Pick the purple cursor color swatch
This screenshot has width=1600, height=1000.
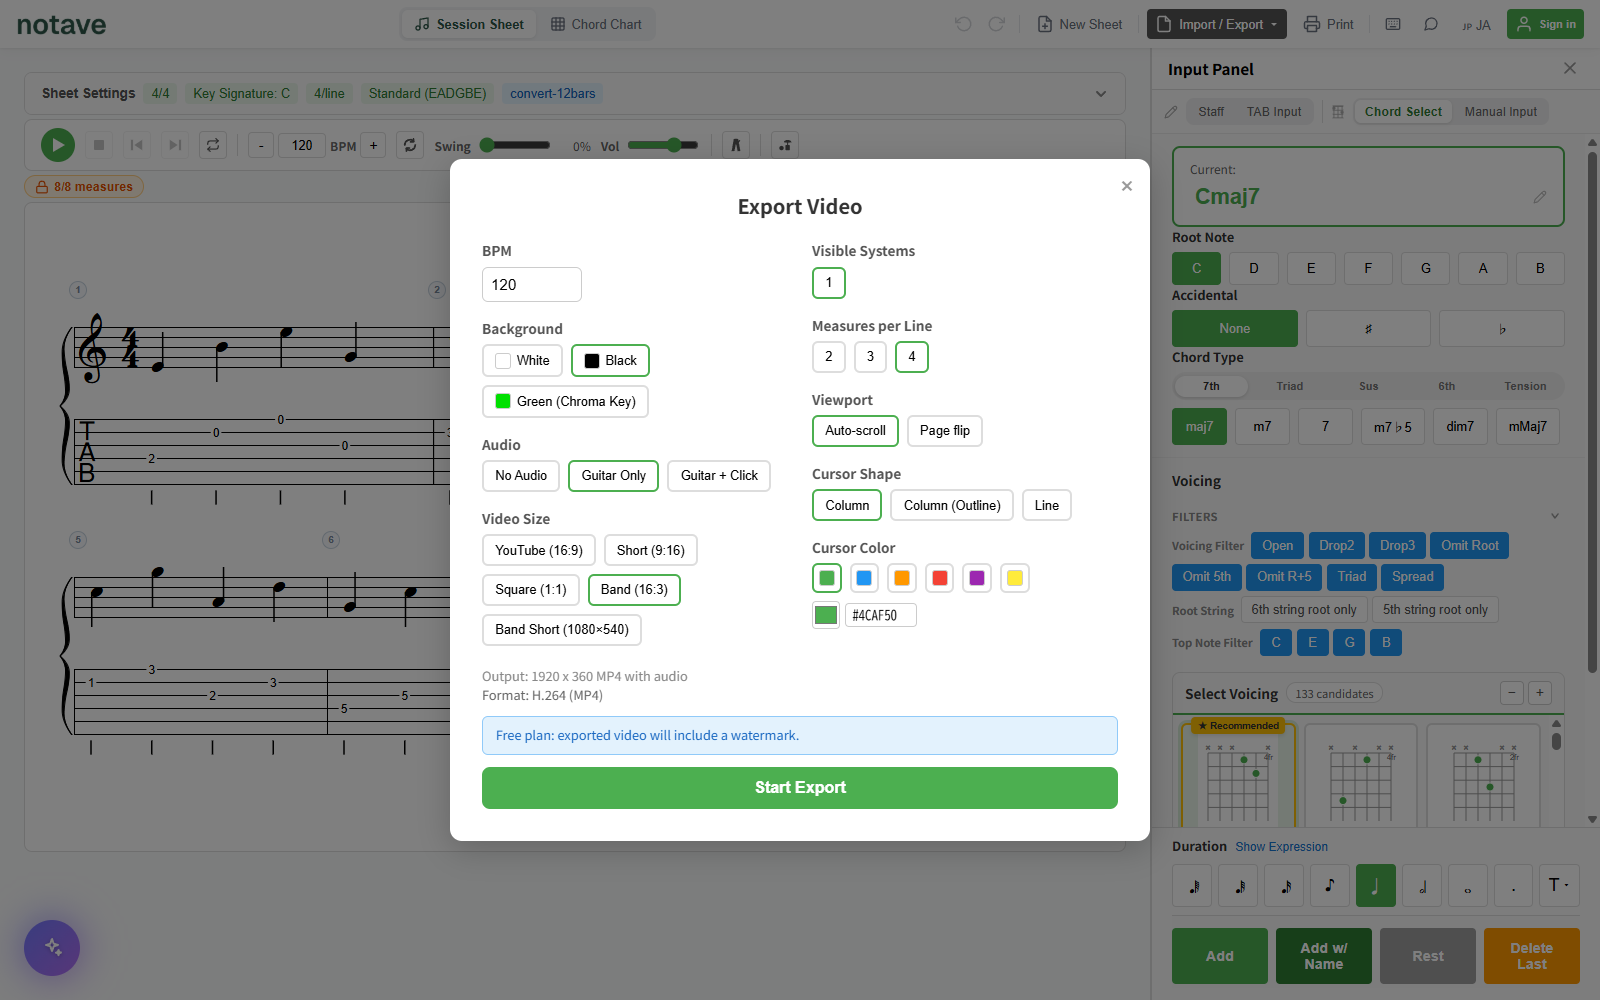pyautogui.click(x=977, y=578)
